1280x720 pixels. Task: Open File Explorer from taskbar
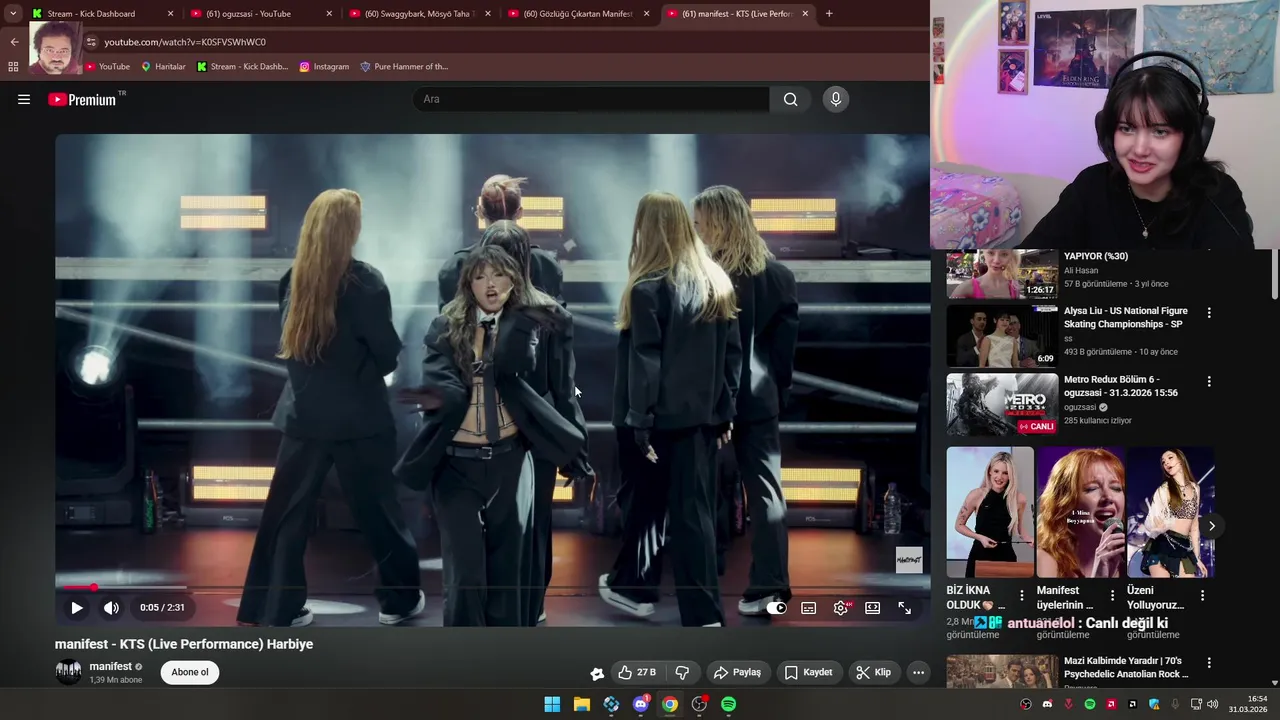click(581, 704)
